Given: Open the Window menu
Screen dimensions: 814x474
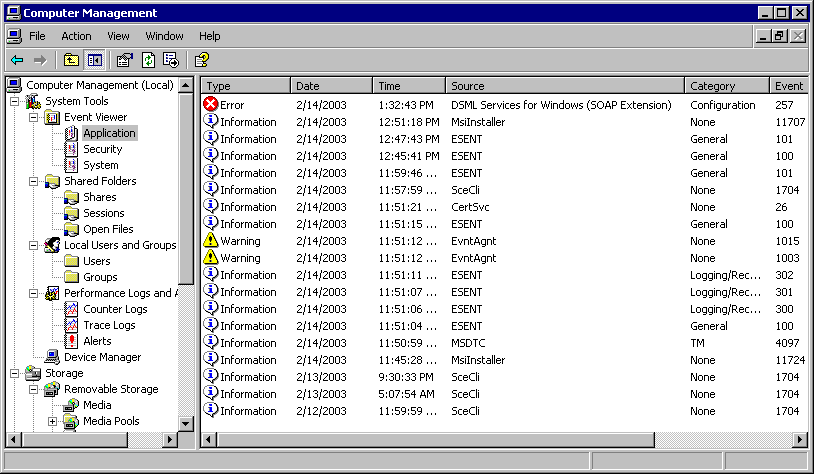Looking at the screenshot, I should coord(165,36).
